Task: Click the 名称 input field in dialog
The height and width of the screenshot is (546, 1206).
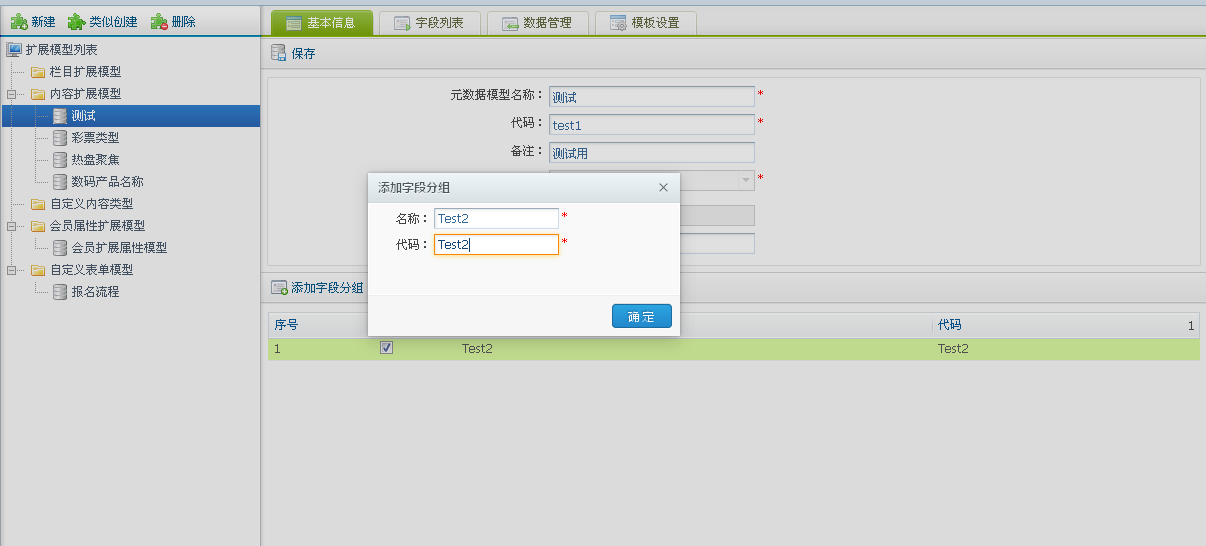Action: tap(496, 218)
